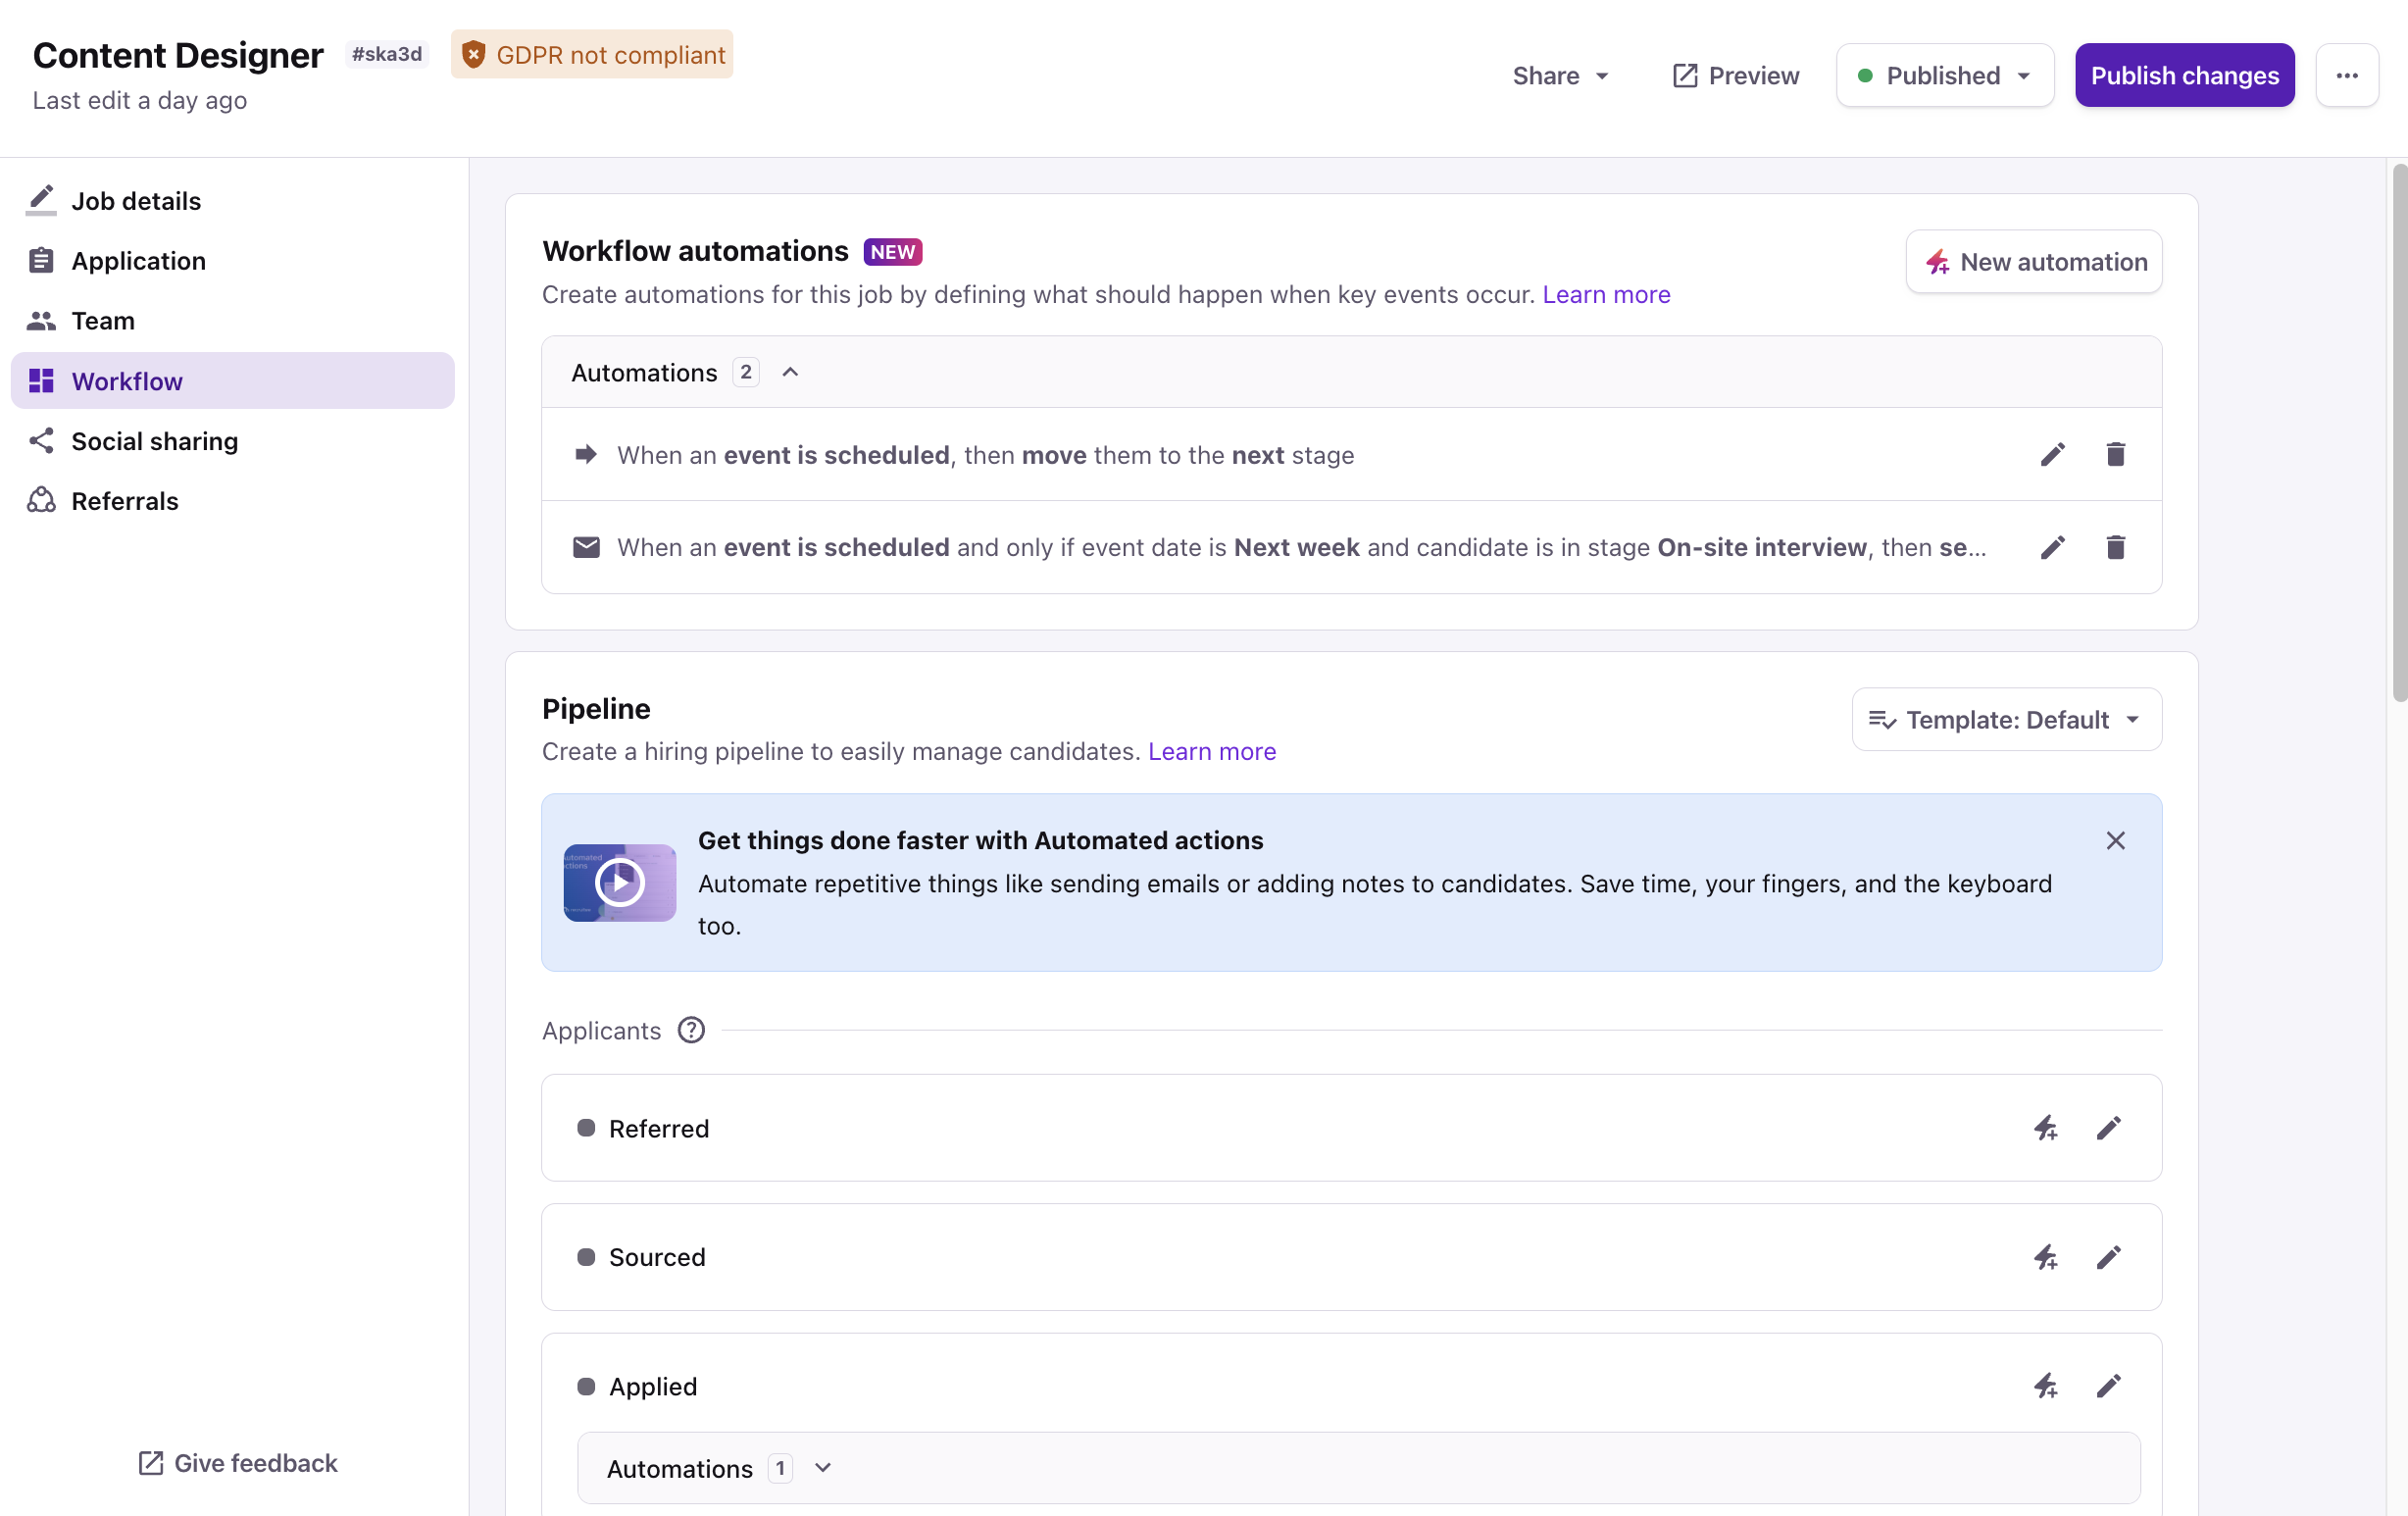2408x1516 pixels.
Task: Collapse the Automations list in Workflow automations
Action: tap(790, 373)
